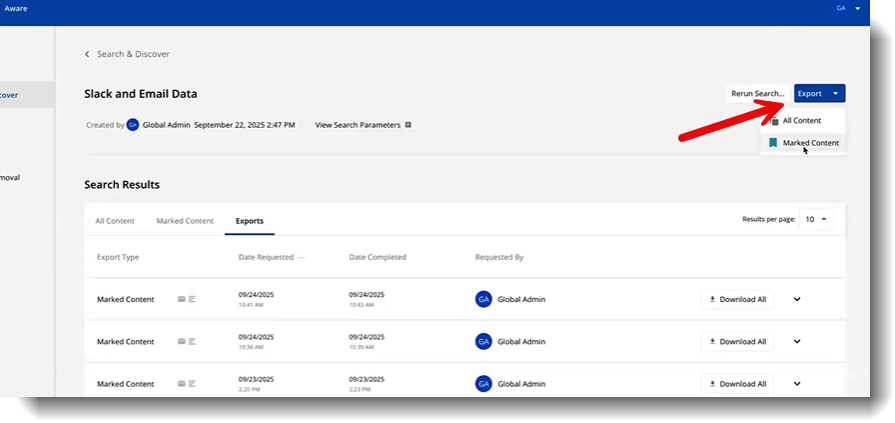Expand the first export row chevron
This screenshot has height=423, width=895.
[797, 299]
